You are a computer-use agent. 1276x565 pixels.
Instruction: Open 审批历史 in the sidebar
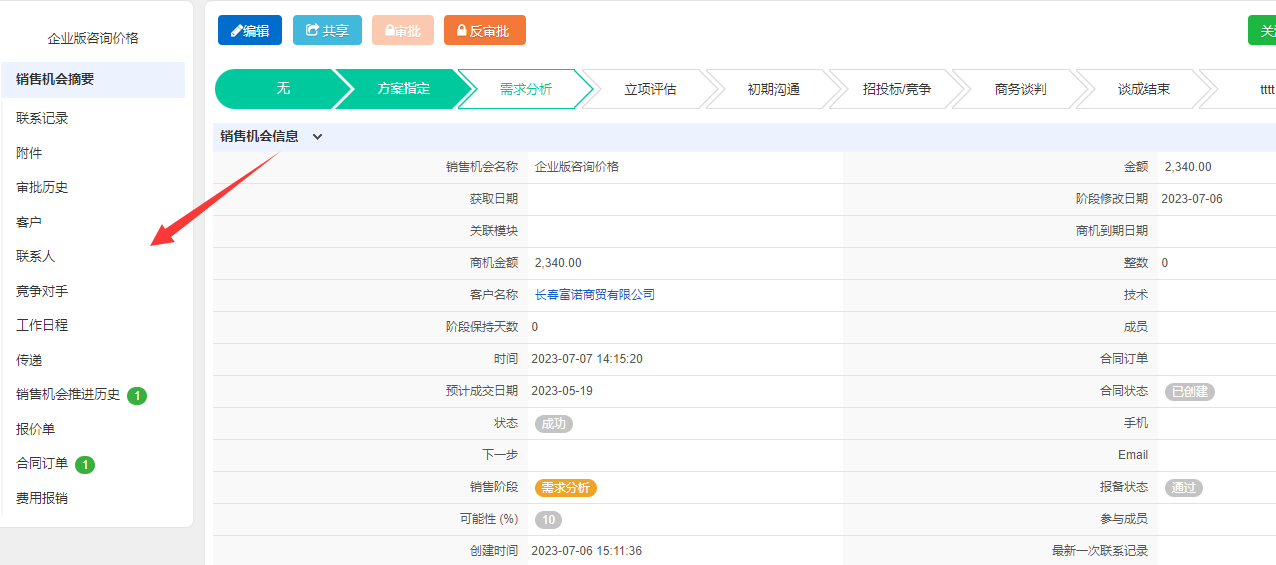click(x=42, y=187)
